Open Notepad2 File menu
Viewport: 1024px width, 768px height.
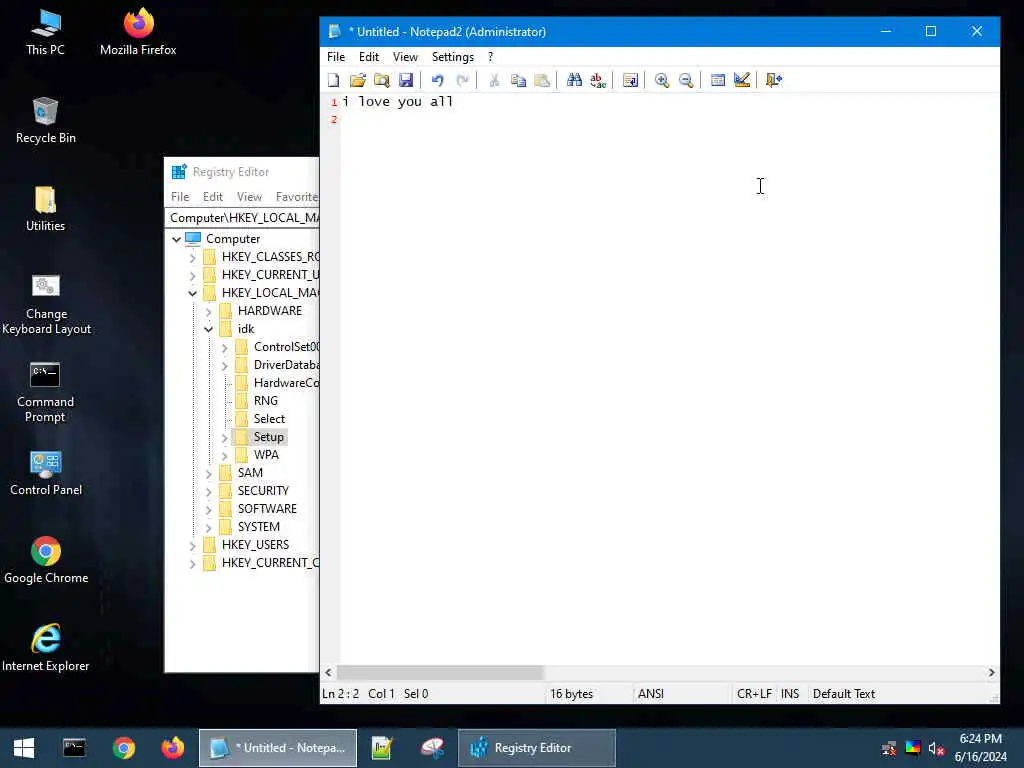point(336,57)
